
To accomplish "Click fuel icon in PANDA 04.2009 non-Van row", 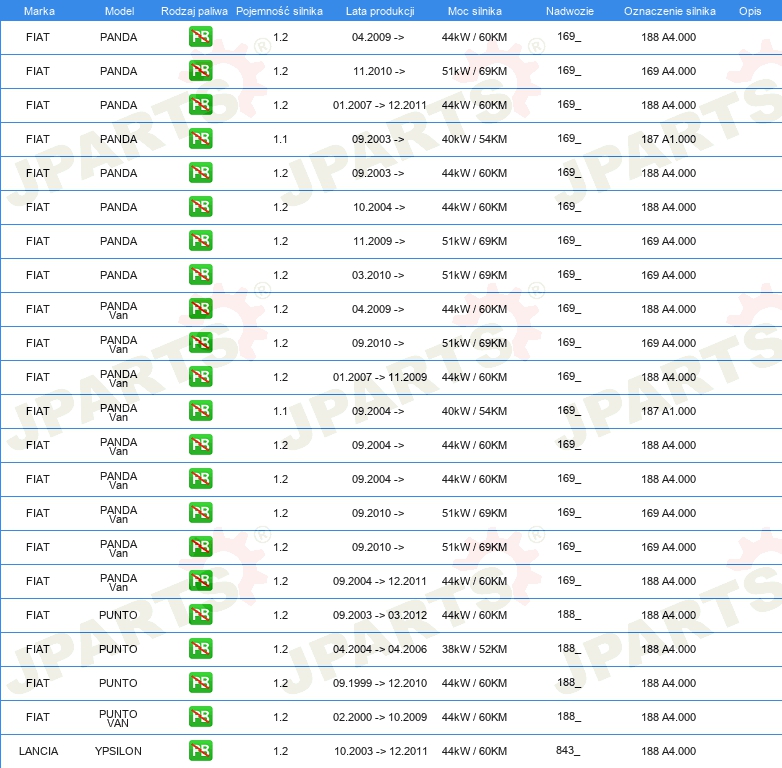I will 200,37.
